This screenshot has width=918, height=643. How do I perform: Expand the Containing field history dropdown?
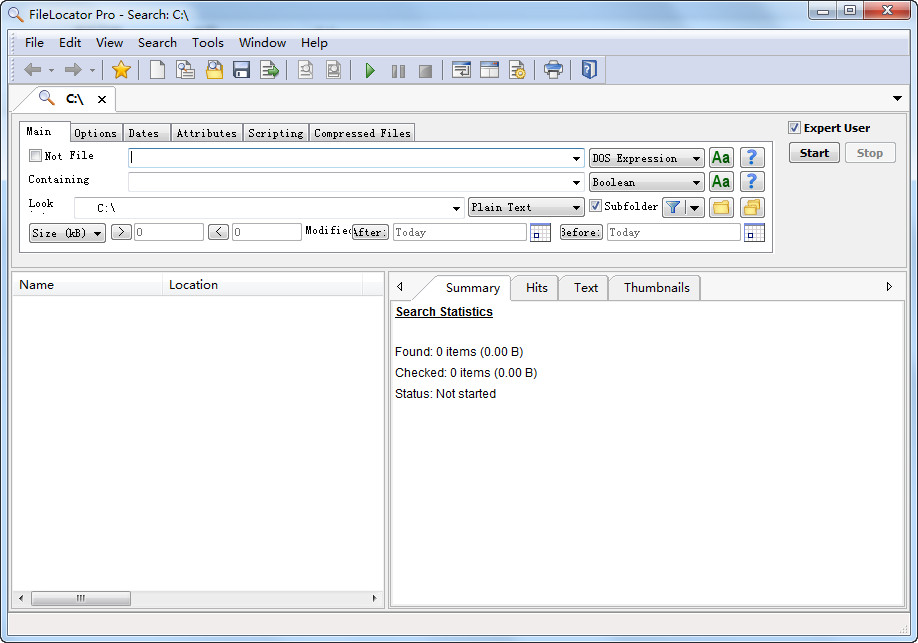tap(576, 183)
